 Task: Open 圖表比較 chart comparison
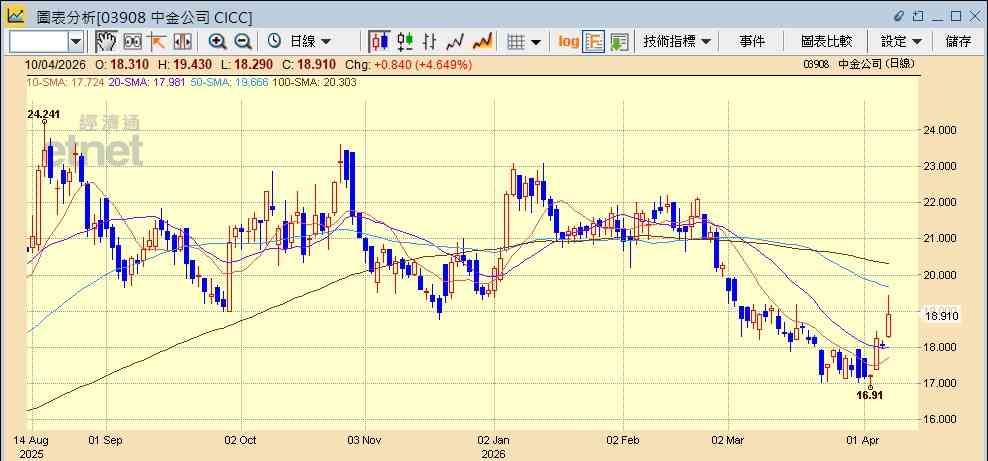(827, 42)
